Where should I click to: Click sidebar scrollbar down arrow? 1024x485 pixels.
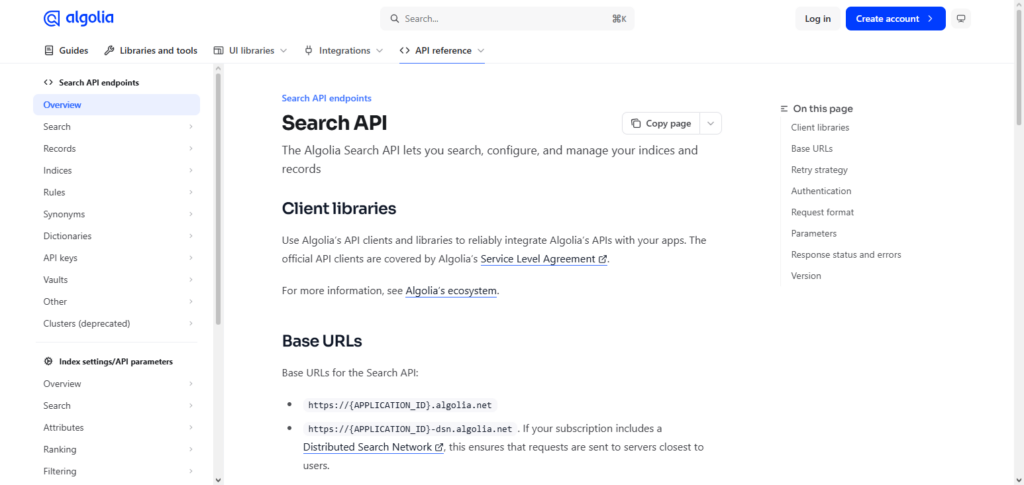pos(218,480)
